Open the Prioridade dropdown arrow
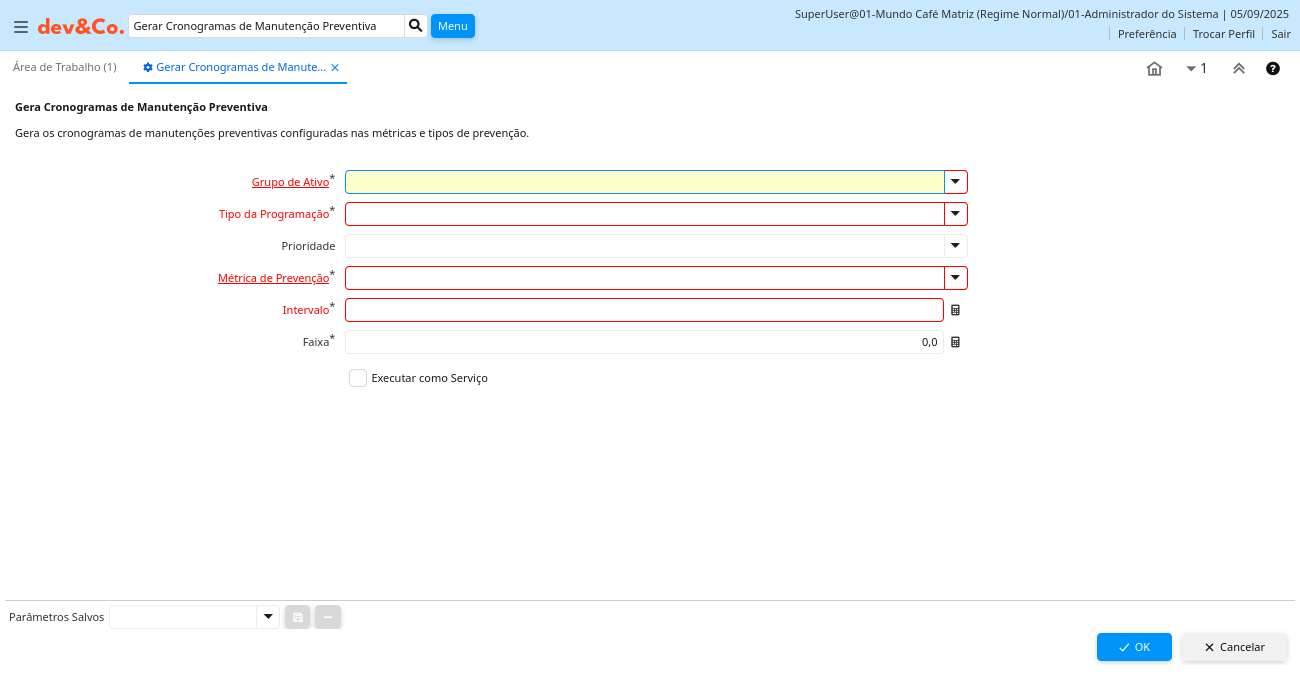The height and width of the screenshot is (674, 1300). click(x=955, y=246)
